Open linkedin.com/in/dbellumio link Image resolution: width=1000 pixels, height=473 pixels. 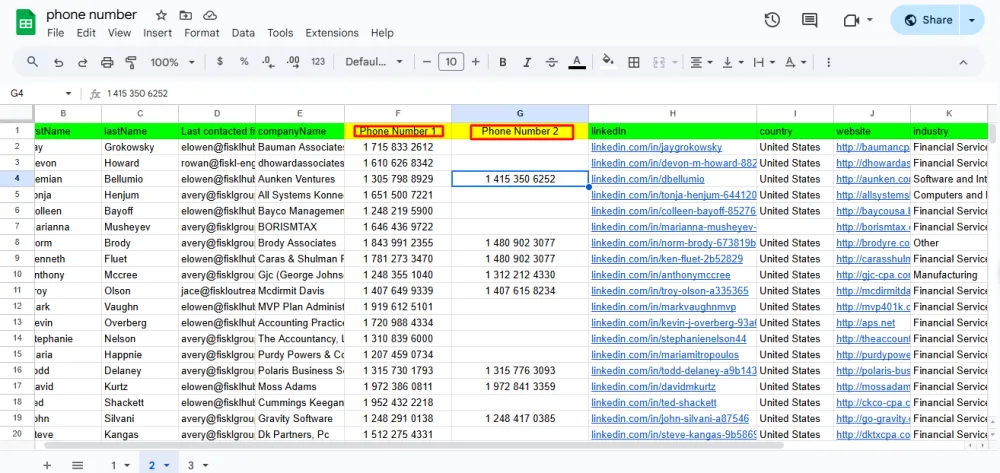[647, 179]
